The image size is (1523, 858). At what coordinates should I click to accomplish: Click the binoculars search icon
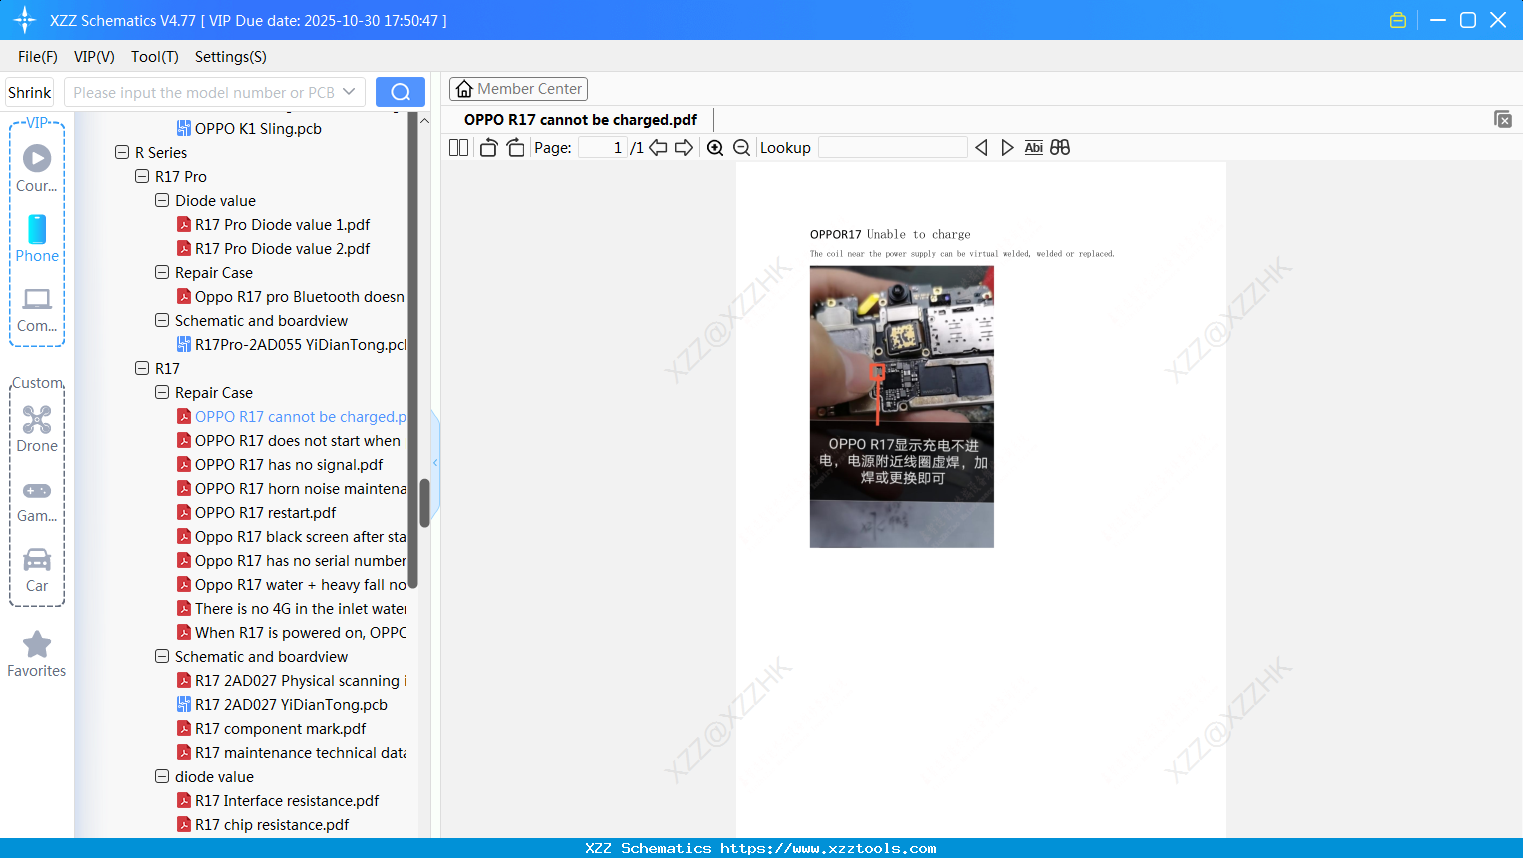1060,148
